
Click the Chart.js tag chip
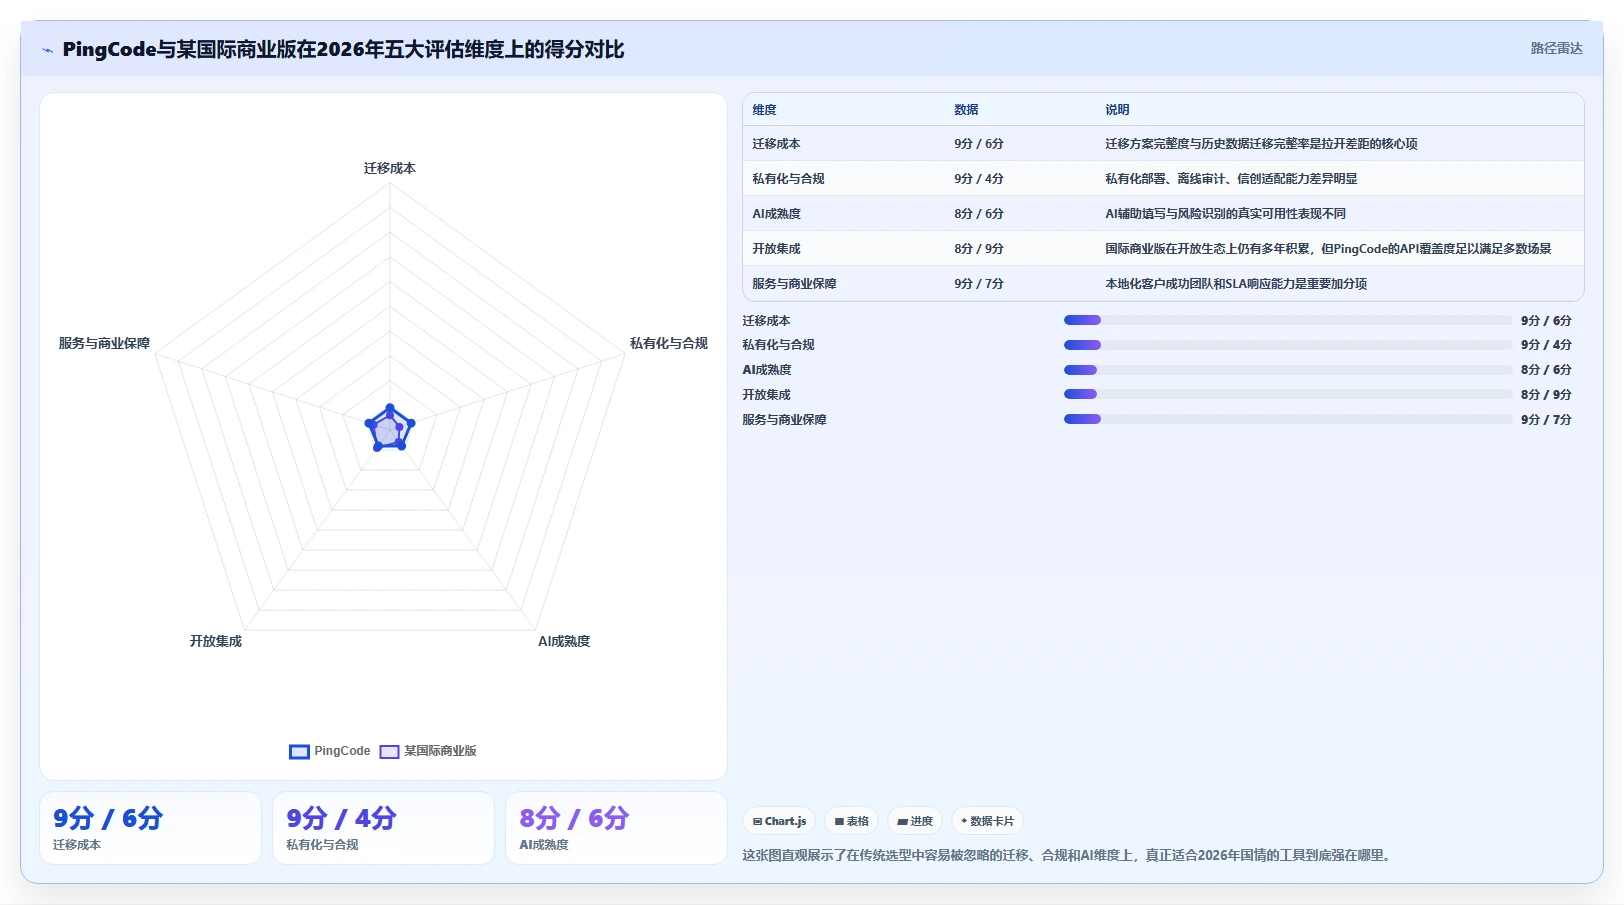click(x=779, y=821)
